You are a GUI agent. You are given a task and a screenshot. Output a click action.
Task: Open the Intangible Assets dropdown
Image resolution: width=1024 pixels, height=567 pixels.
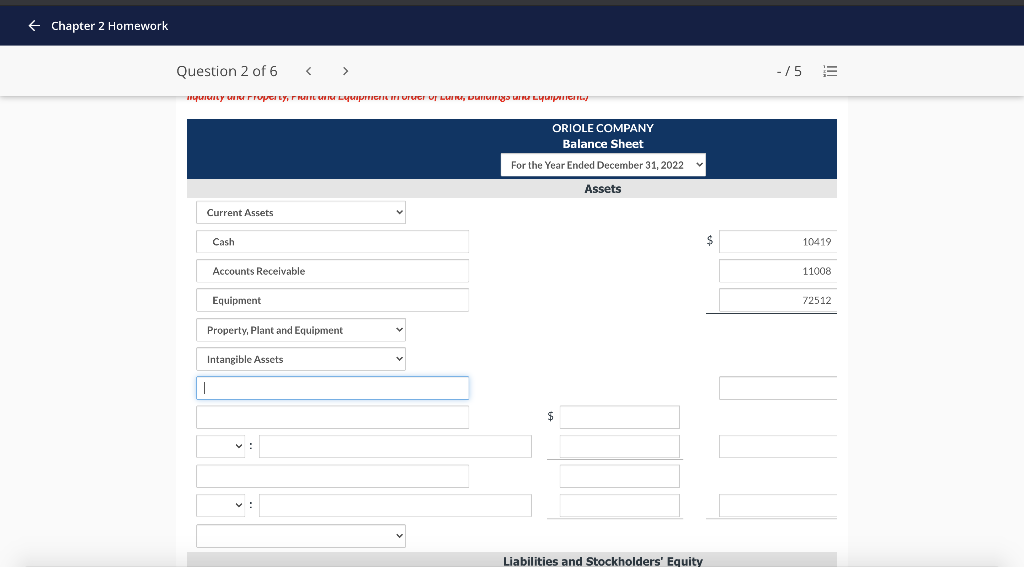(301, 359)
